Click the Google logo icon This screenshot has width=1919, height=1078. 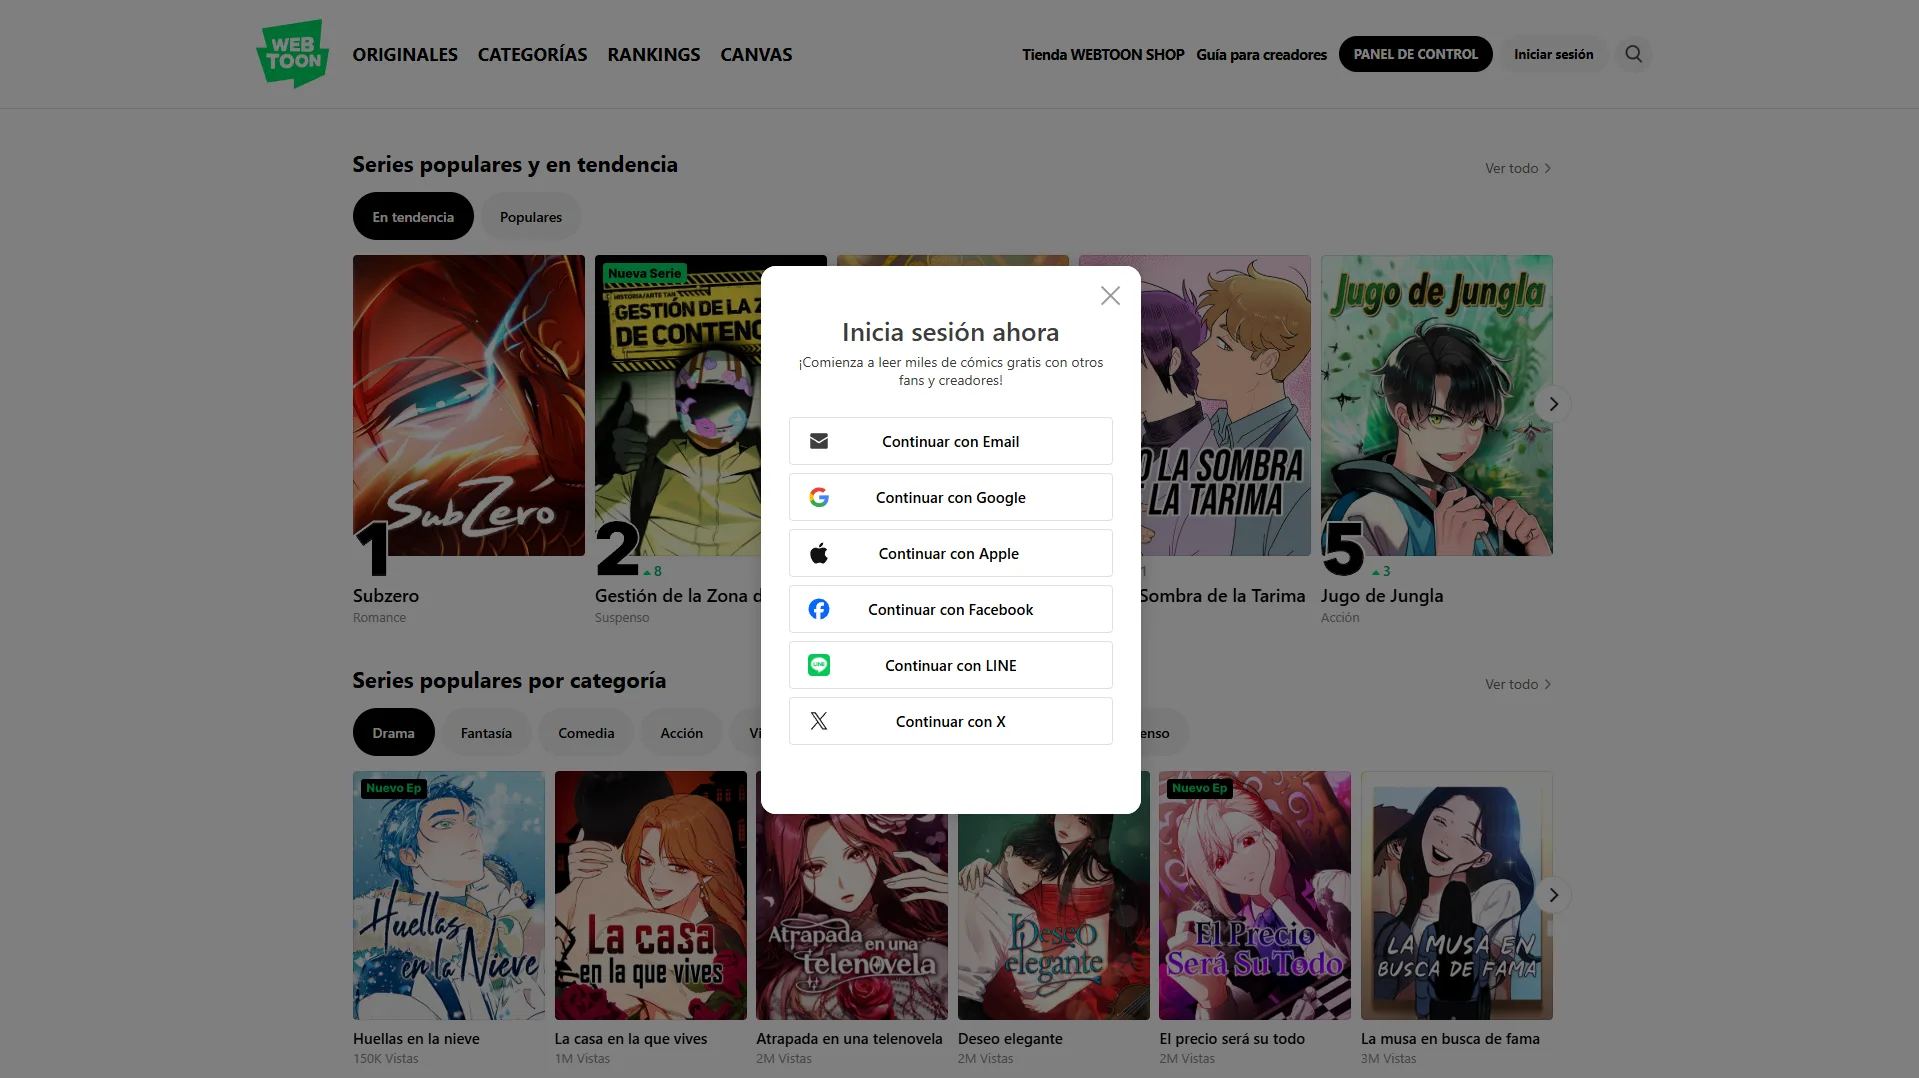(819, 497)
